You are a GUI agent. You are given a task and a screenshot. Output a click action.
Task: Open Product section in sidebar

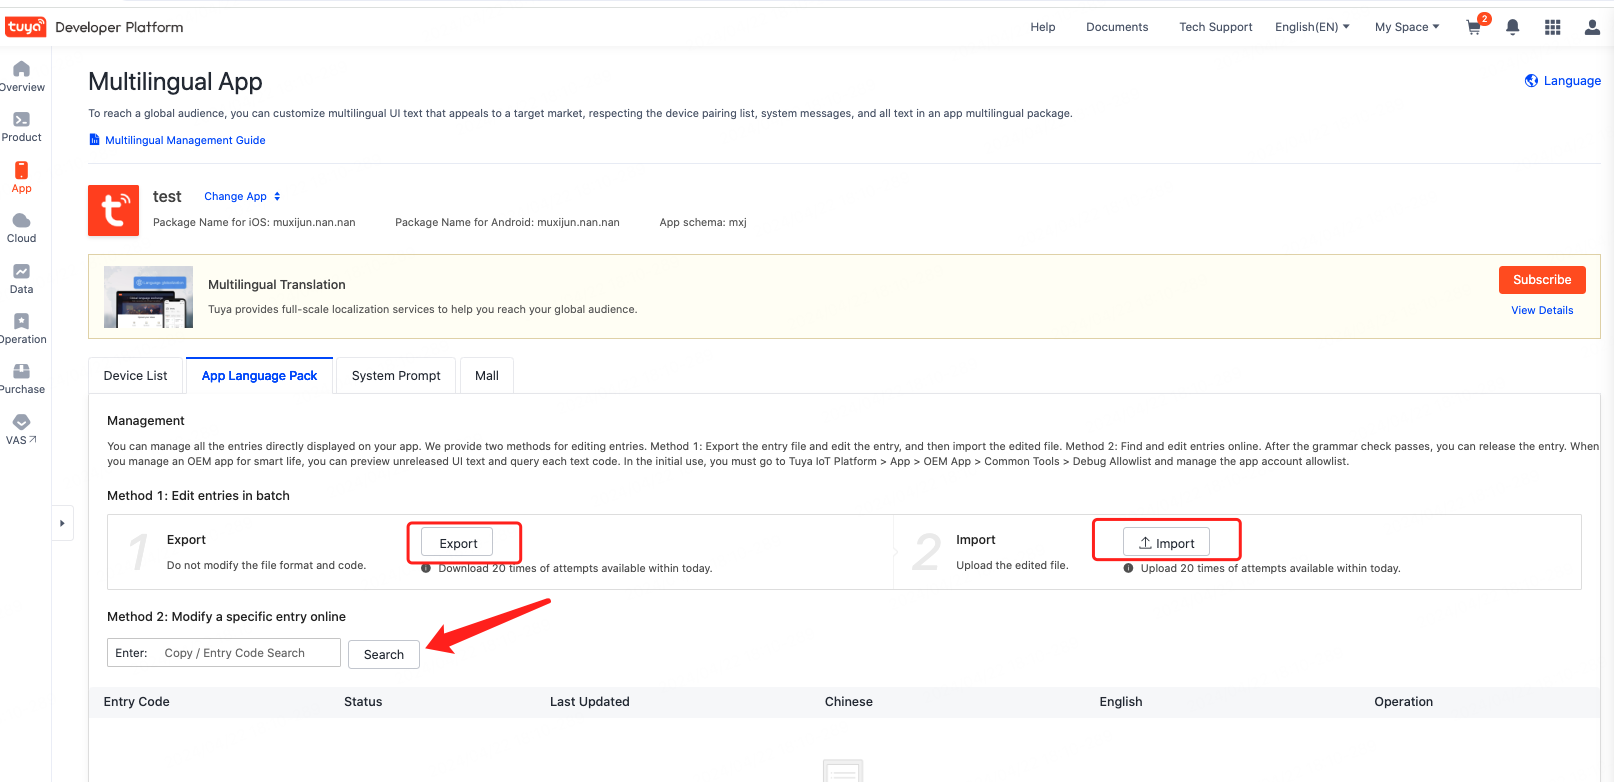click(21, 127)
